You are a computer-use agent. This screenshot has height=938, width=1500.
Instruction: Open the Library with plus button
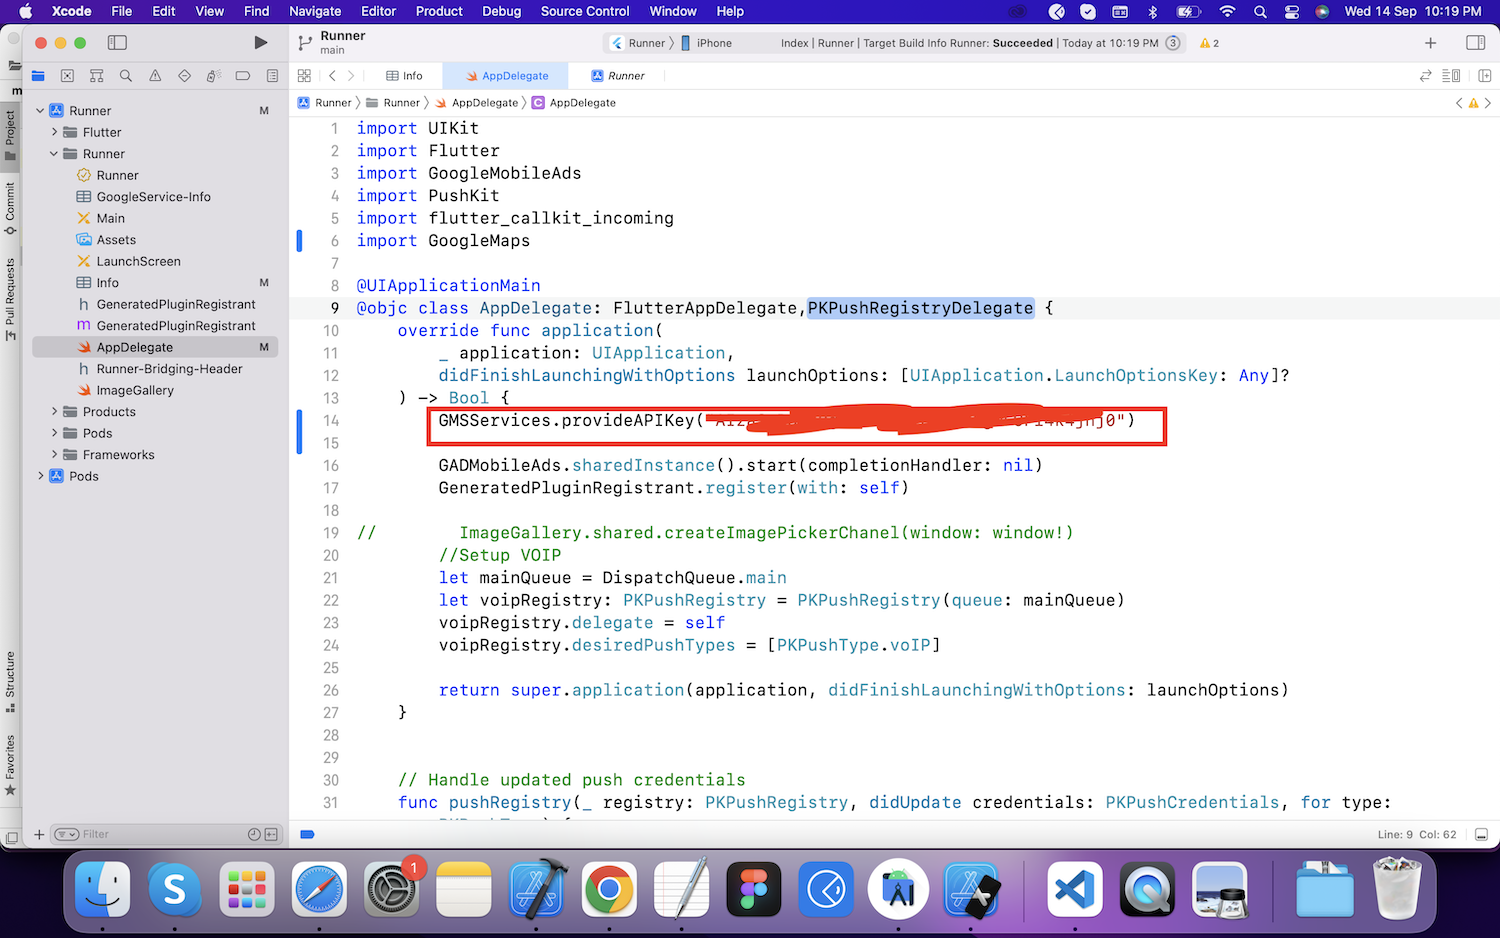pos(1430,43)
